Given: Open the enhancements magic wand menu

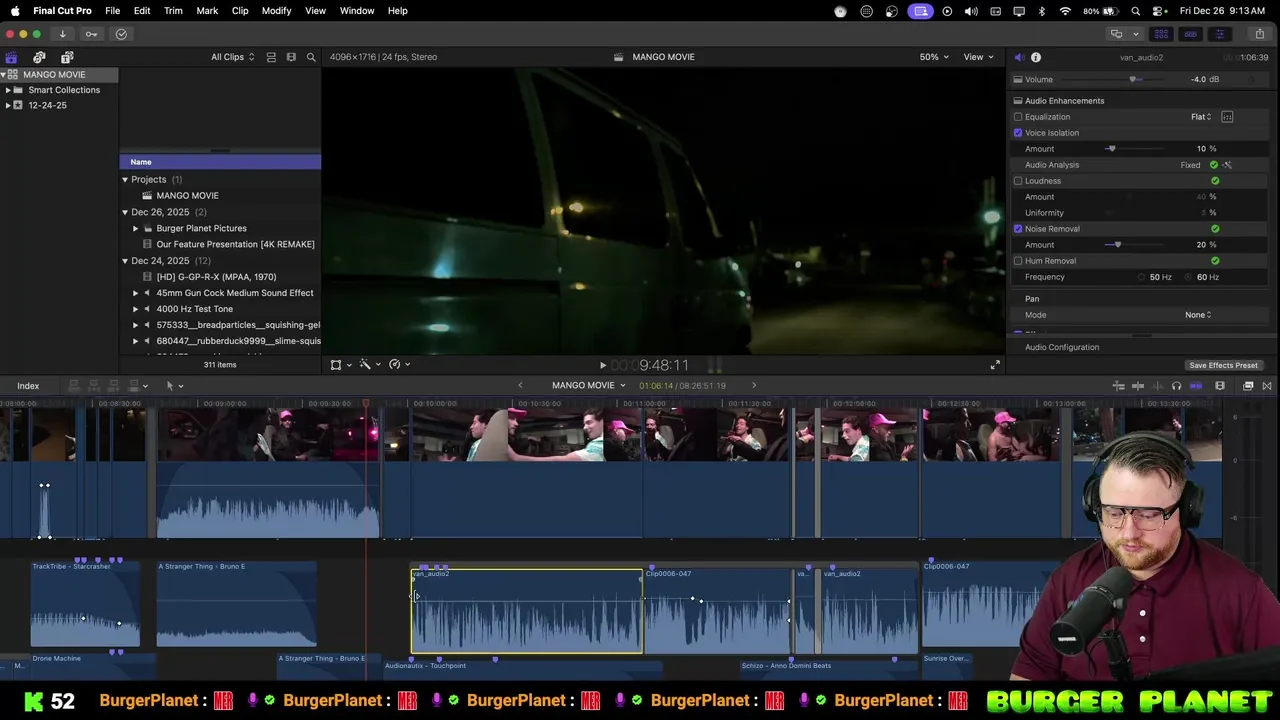Looking at the screenshot, I should click(370, 365).
